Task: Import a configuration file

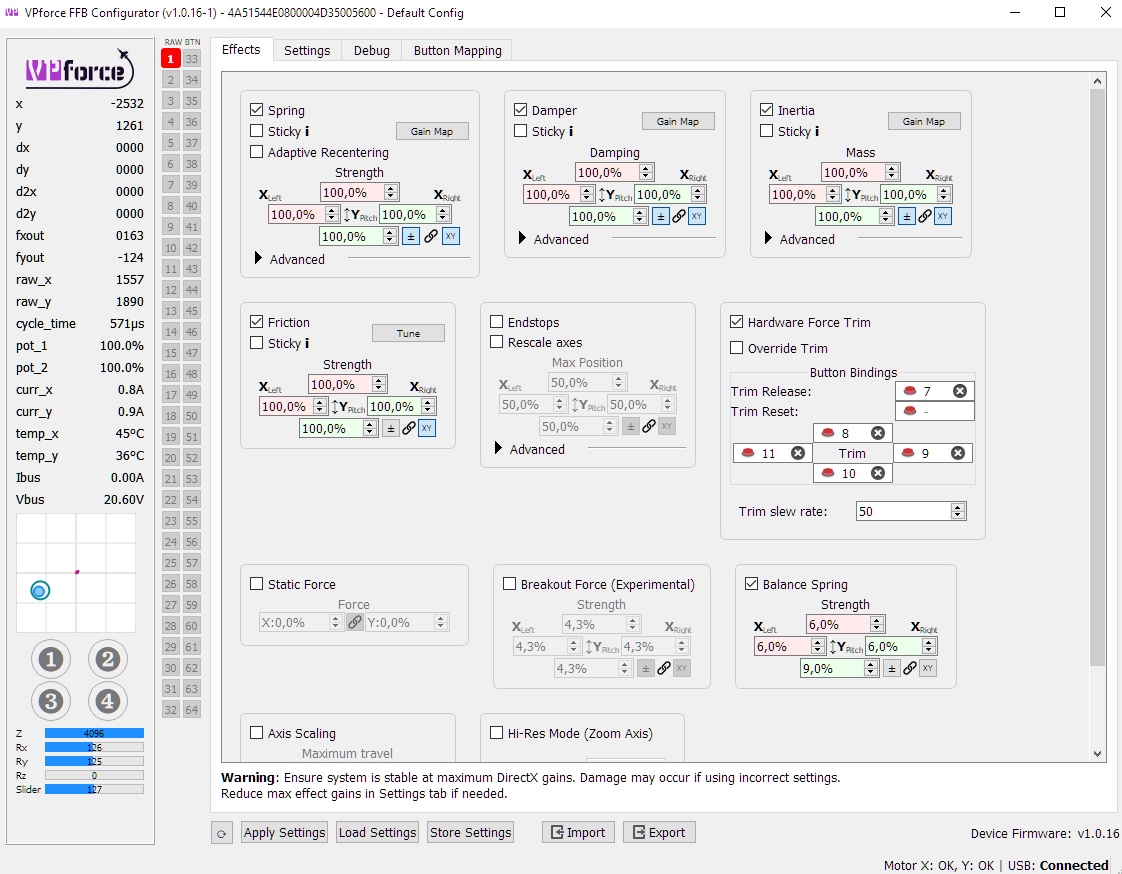Action: pos(578,832)
